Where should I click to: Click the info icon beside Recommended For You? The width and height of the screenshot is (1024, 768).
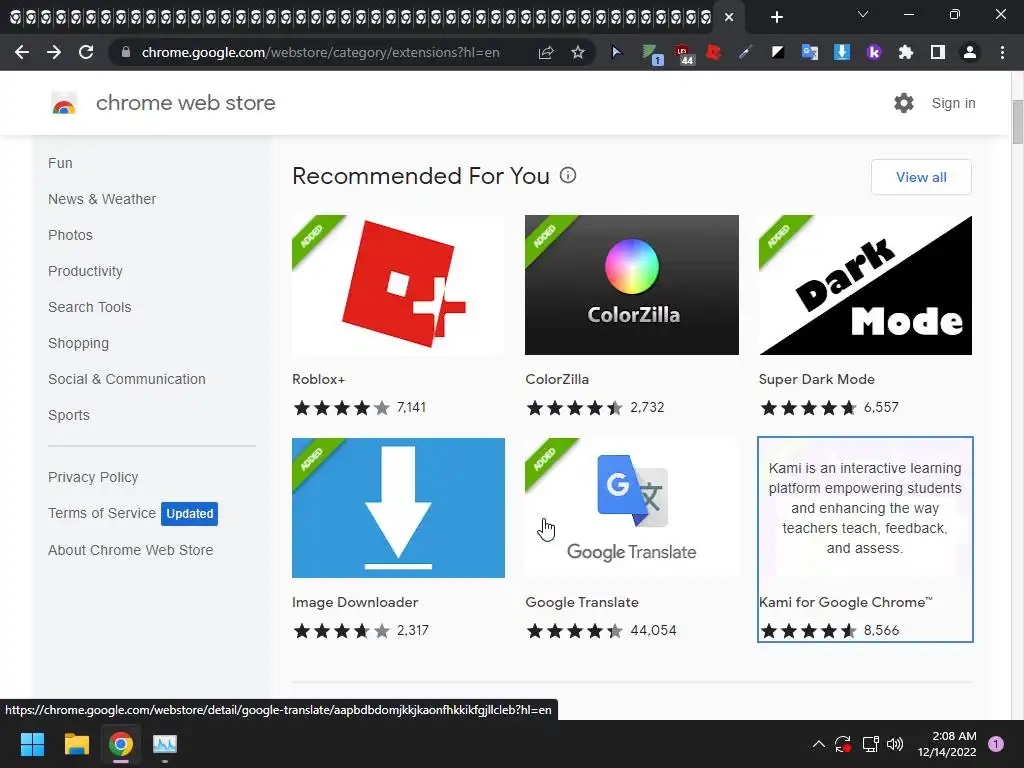point(568,175)
